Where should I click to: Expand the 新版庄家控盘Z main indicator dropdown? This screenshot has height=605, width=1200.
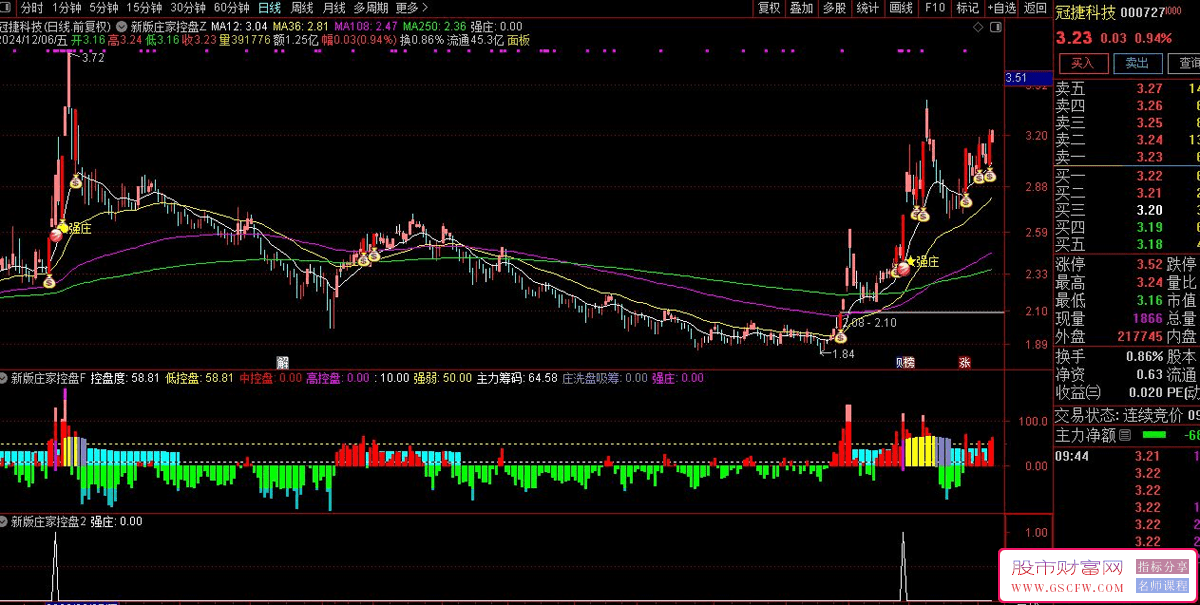click(x=121, y=26)
